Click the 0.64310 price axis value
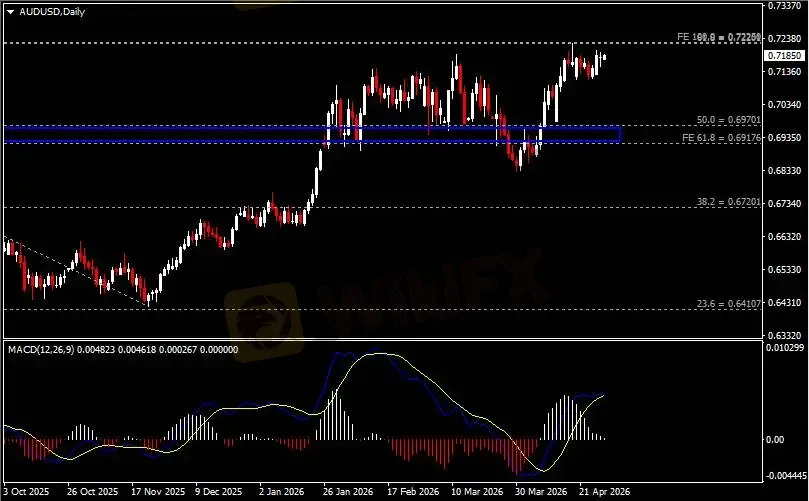This screenshot has height=501, width=809. pos(785,303)
